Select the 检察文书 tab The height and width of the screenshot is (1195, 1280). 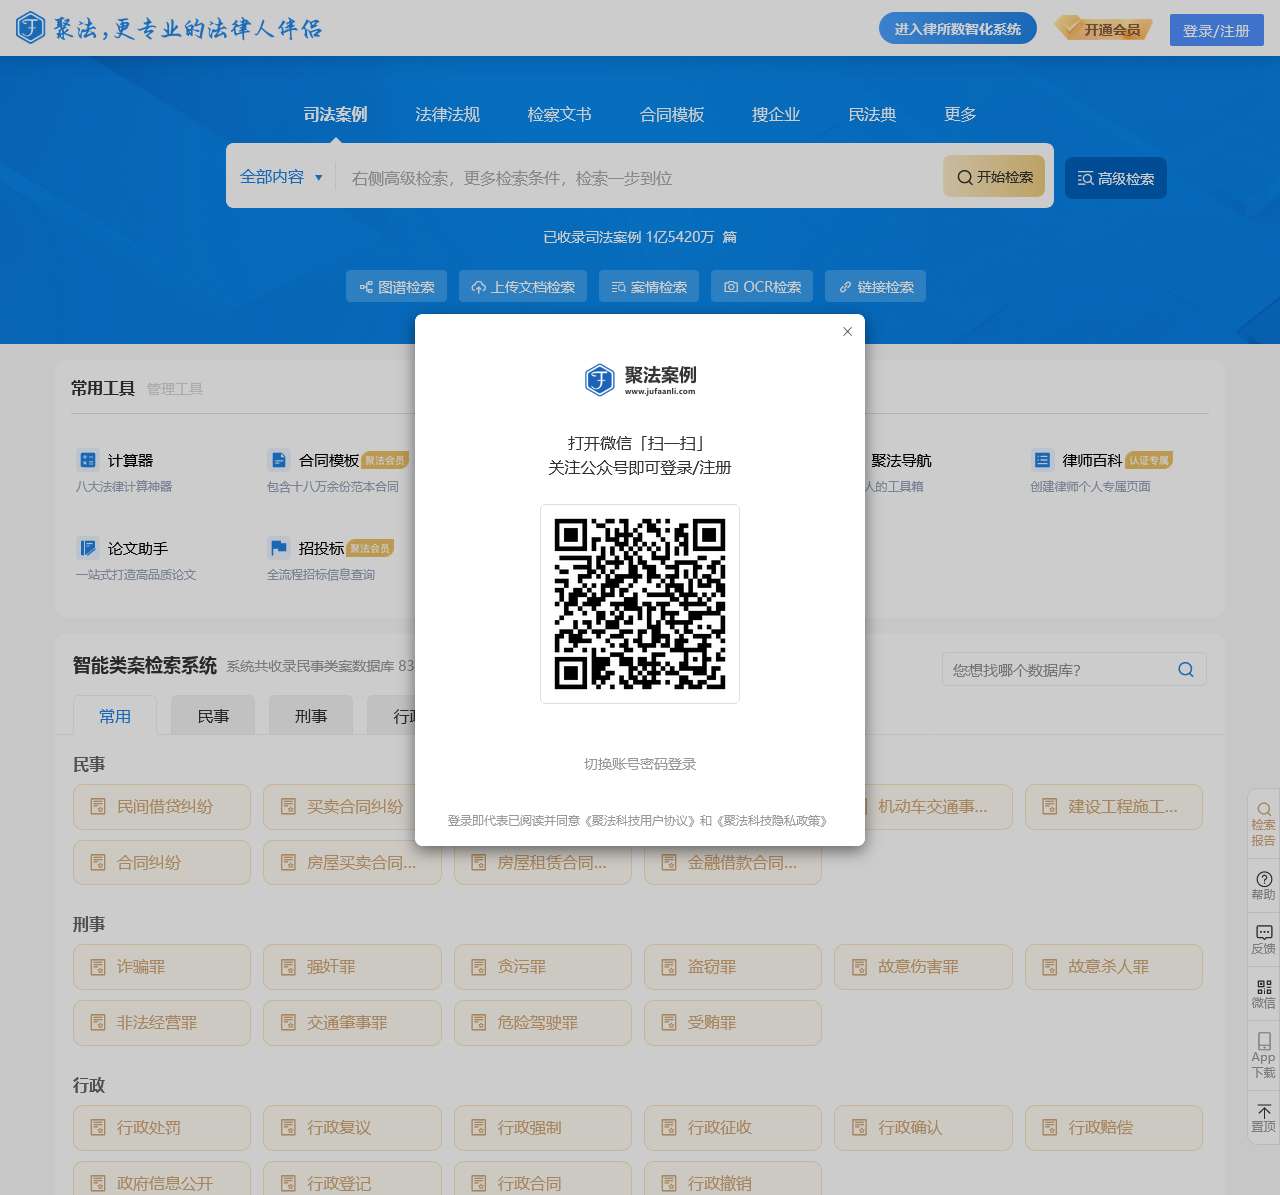560,114
